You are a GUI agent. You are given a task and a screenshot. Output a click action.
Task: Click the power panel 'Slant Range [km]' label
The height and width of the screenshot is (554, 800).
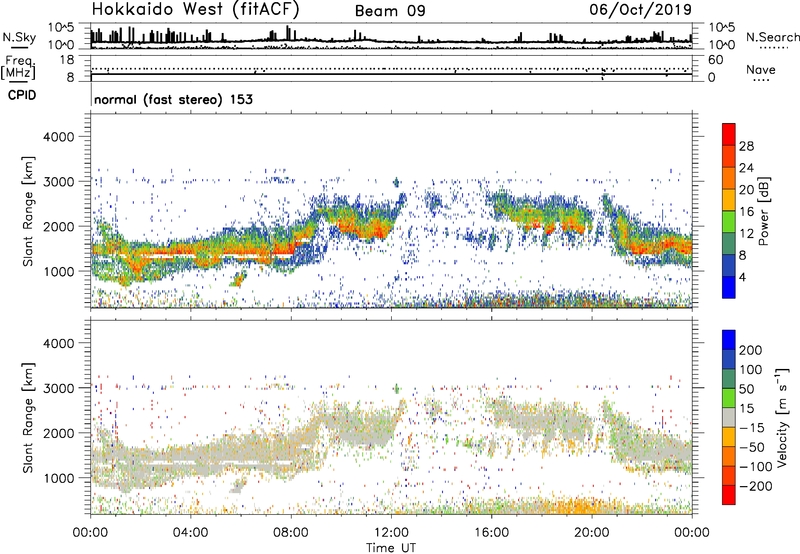point(28,211)
